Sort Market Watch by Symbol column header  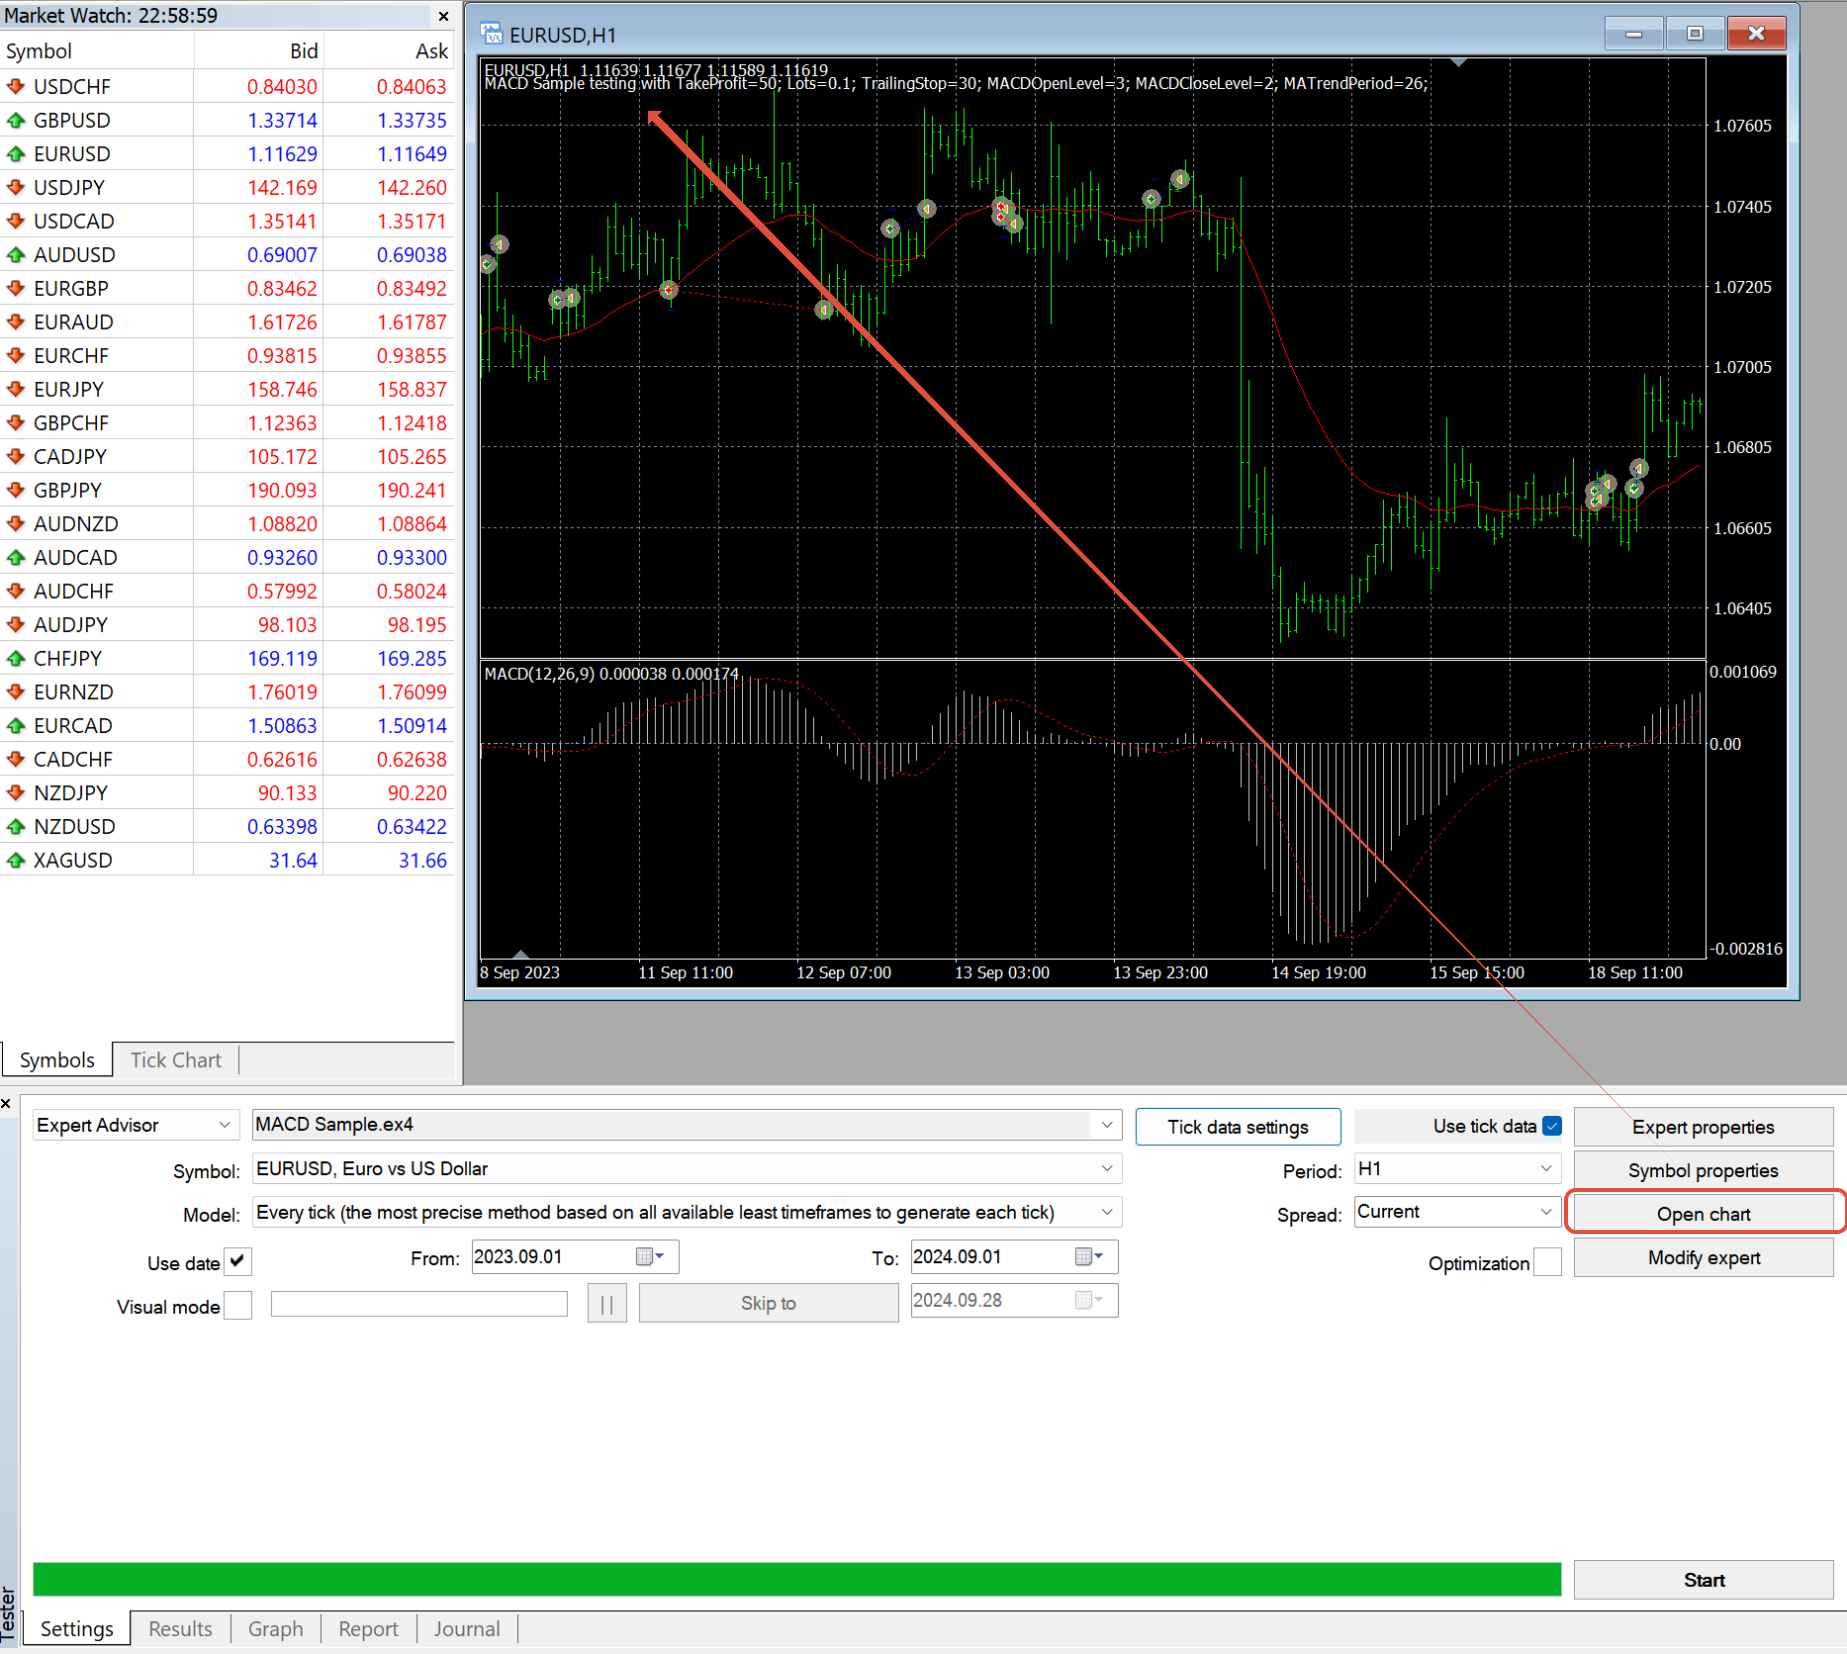pos(97,51)
